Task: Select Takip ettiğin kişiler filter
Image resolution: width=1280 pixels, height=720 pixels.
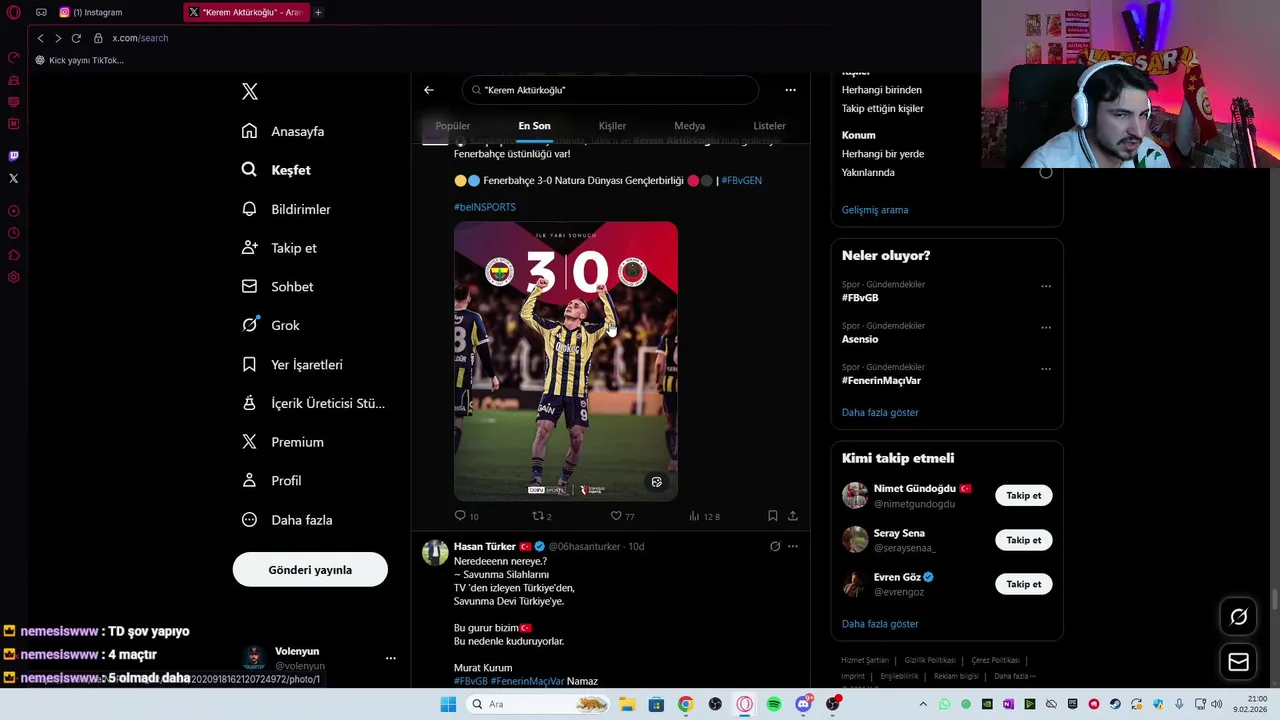Action: 883,108
